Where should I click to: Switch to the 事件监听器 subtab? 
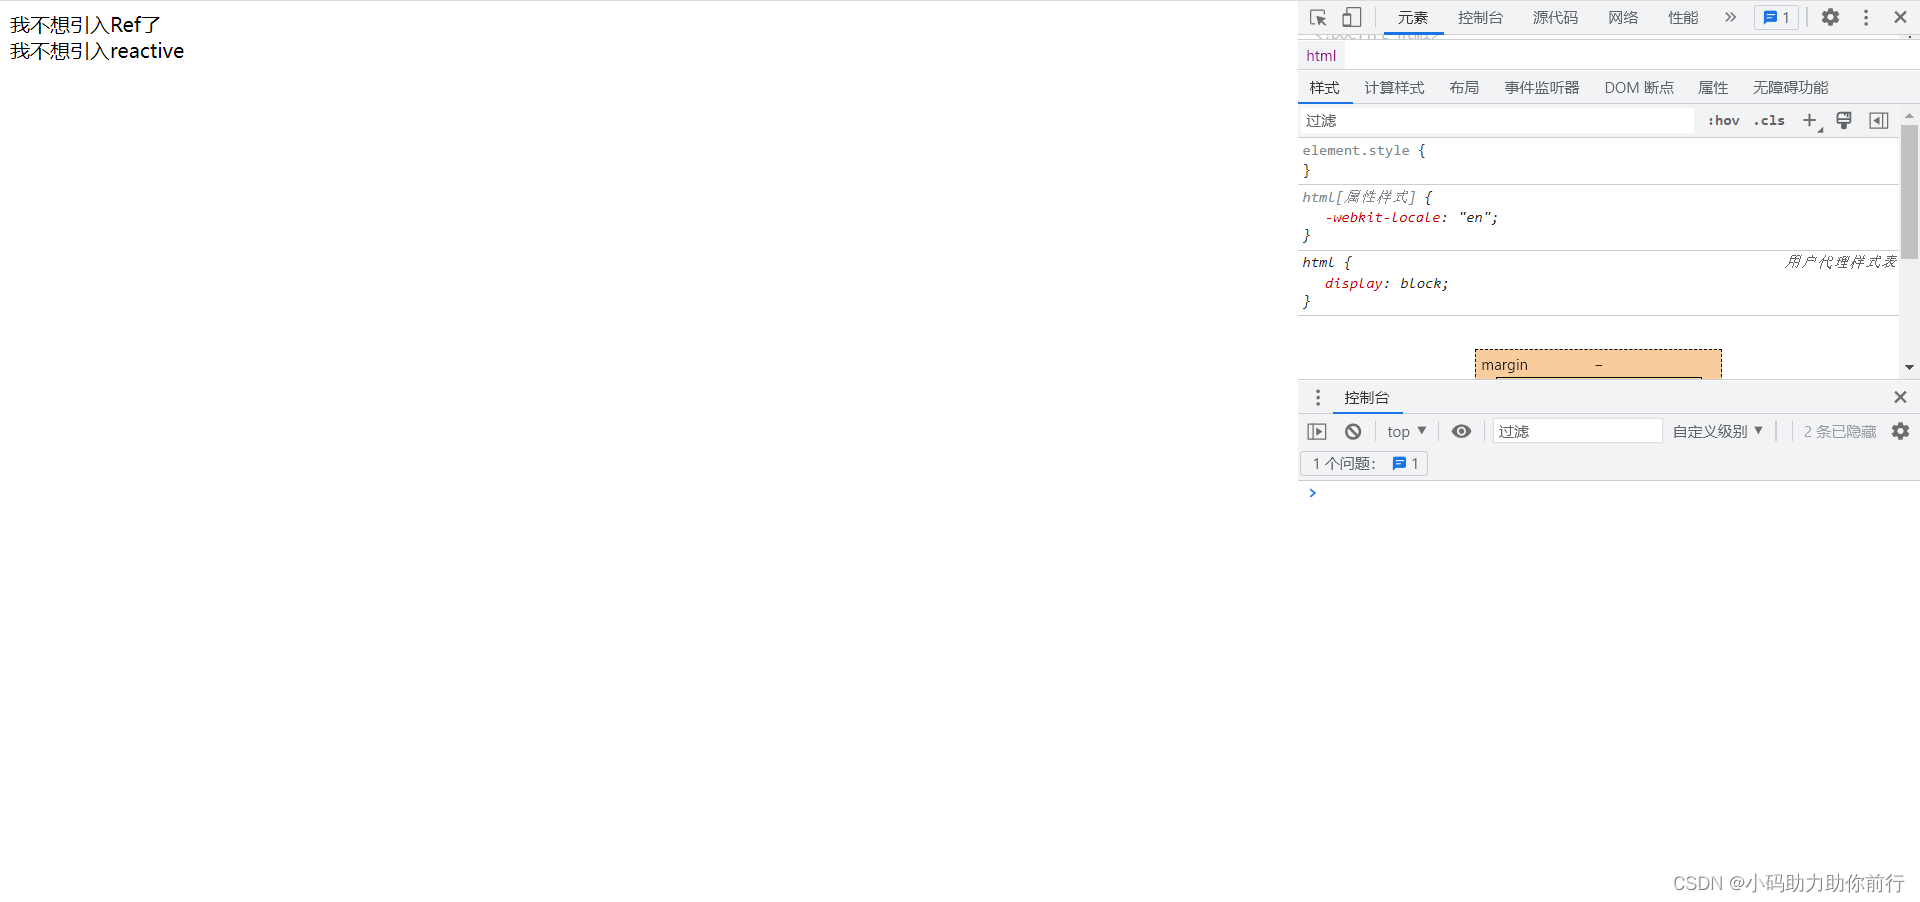(1542, 88)
